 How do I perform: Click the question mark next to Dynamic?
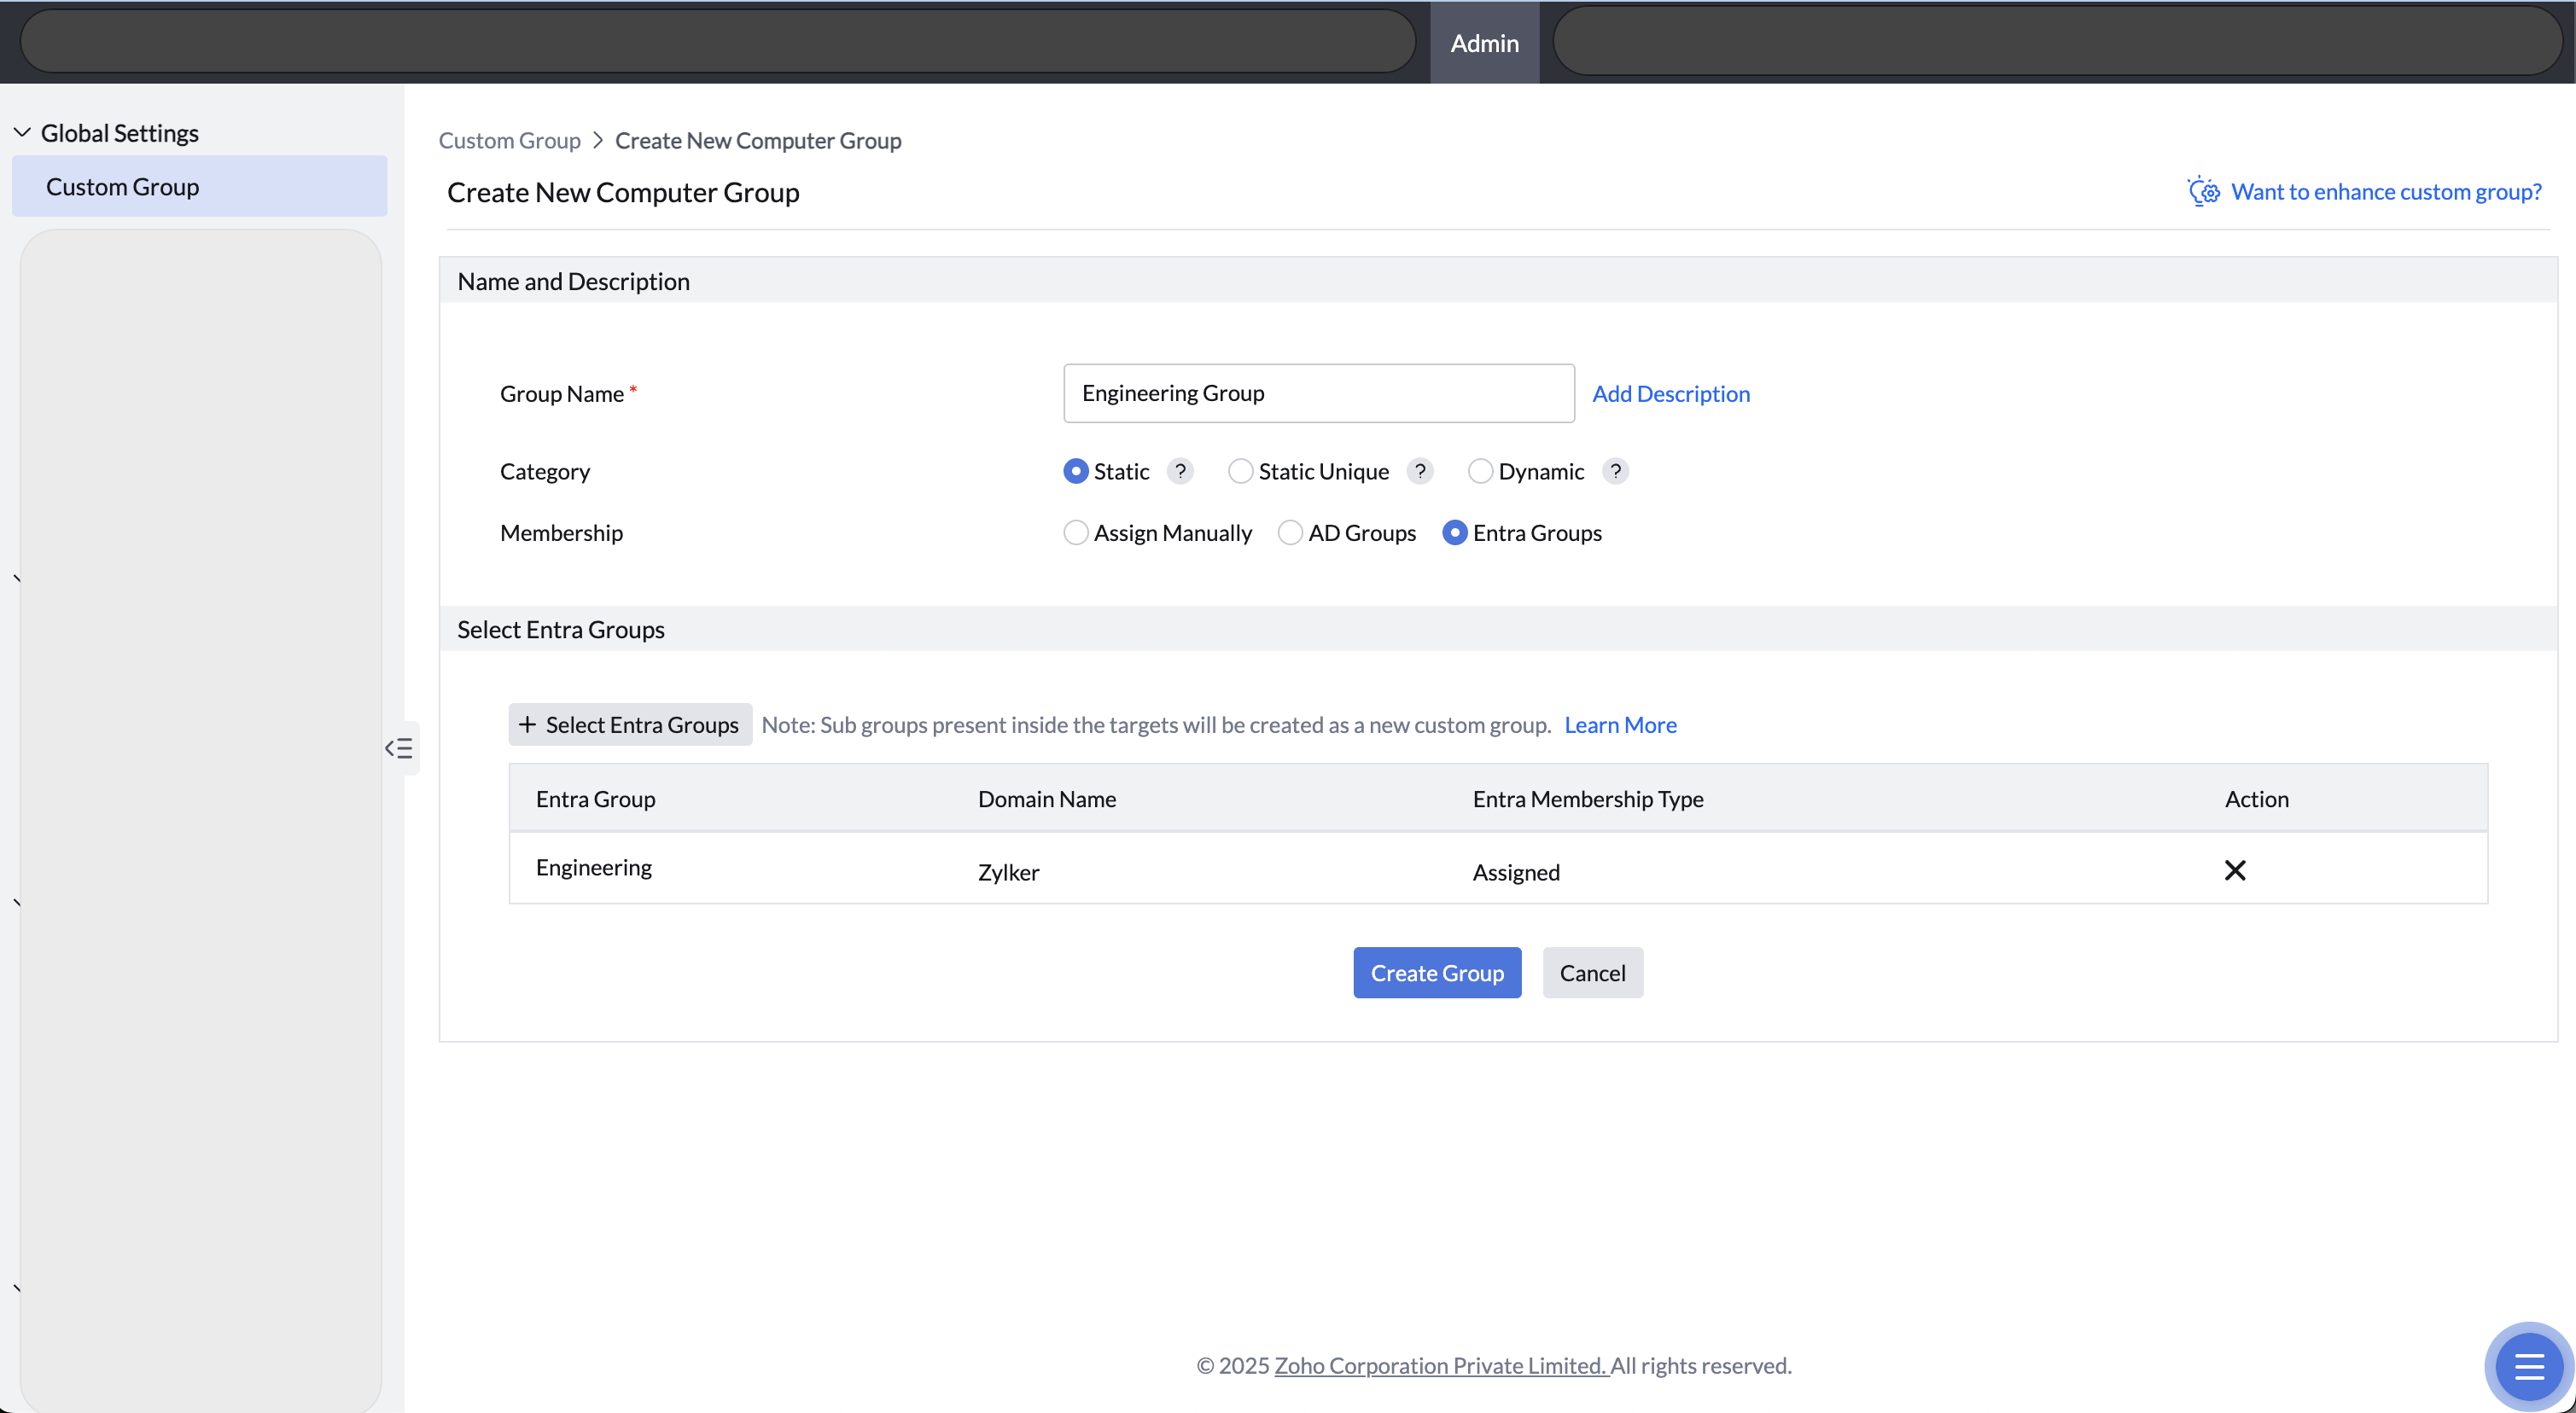point(1614,471)
